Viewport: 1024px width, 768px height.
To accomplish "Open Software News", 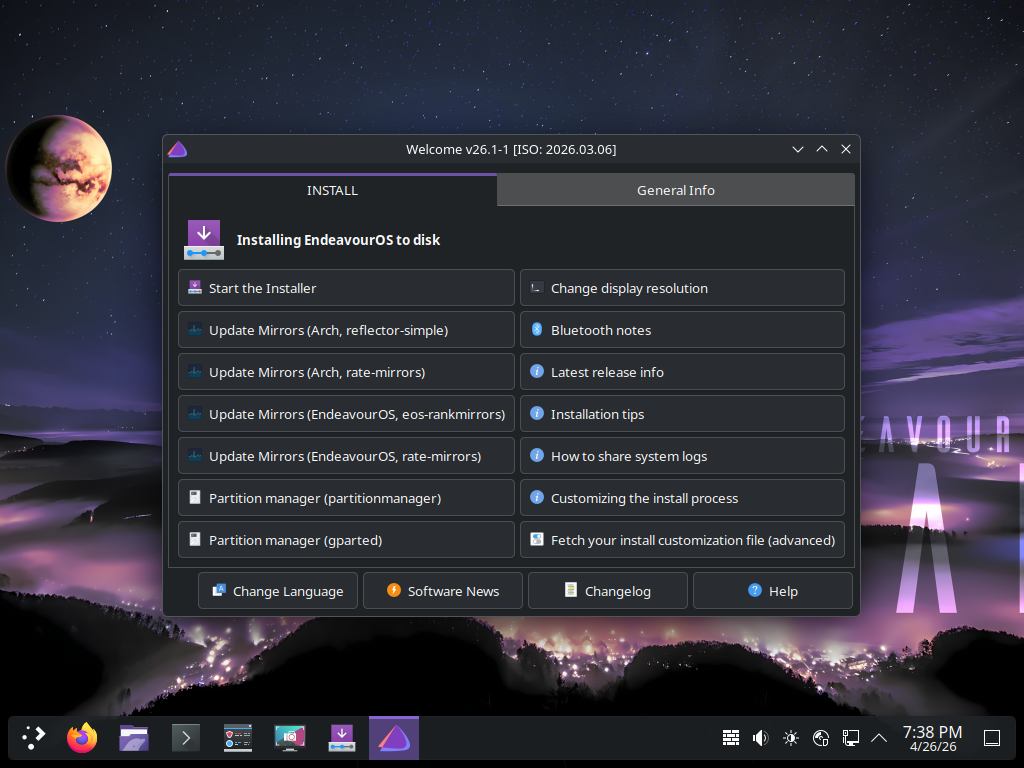I will coord(442,591).
